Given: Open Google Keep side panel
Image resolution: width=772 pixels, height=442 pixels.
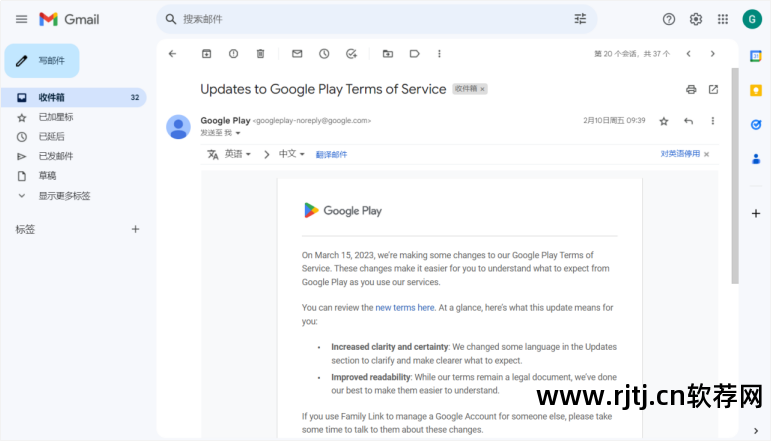Looking at the screenshot, I should [x=756, y=91].
